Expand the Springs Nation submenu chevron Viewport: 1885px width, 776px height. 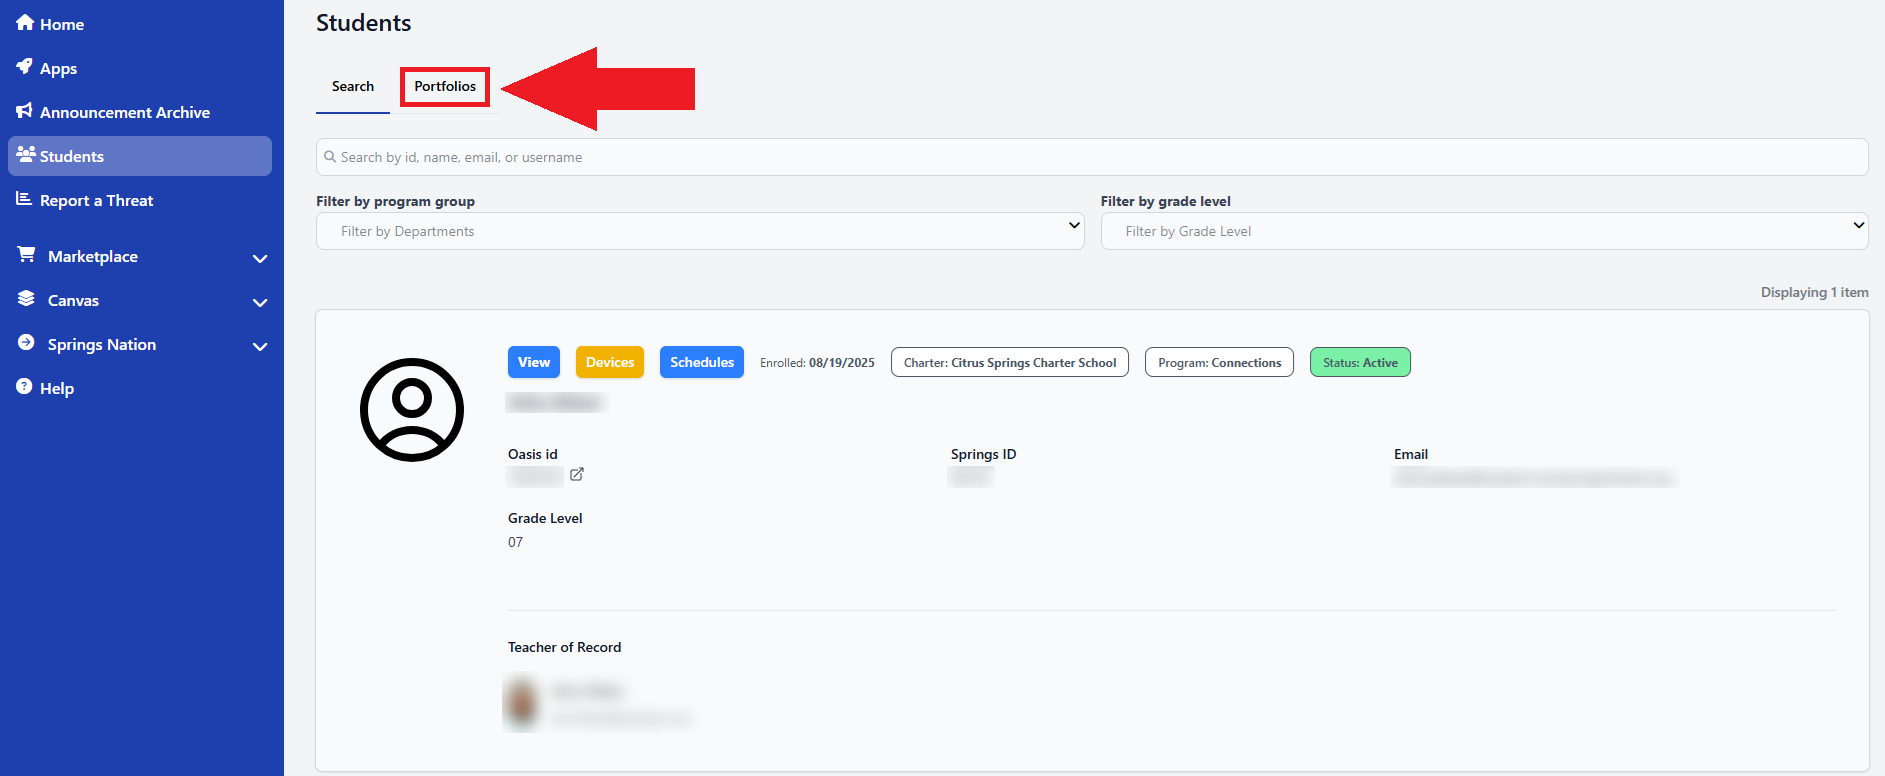260,346
